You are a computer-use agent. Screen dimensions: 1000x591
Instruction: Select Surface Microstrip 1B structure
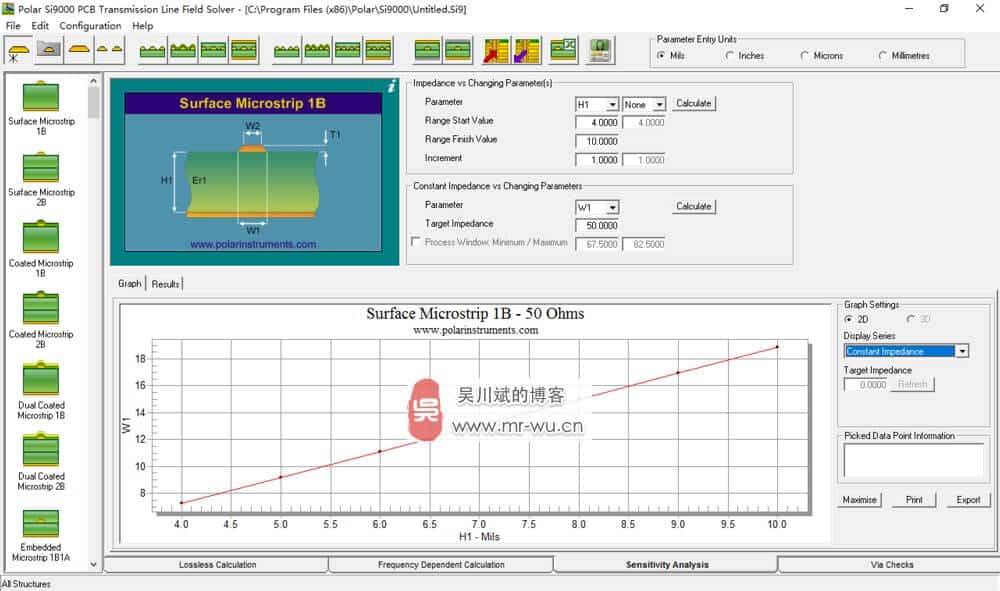(x=41, y=108)
